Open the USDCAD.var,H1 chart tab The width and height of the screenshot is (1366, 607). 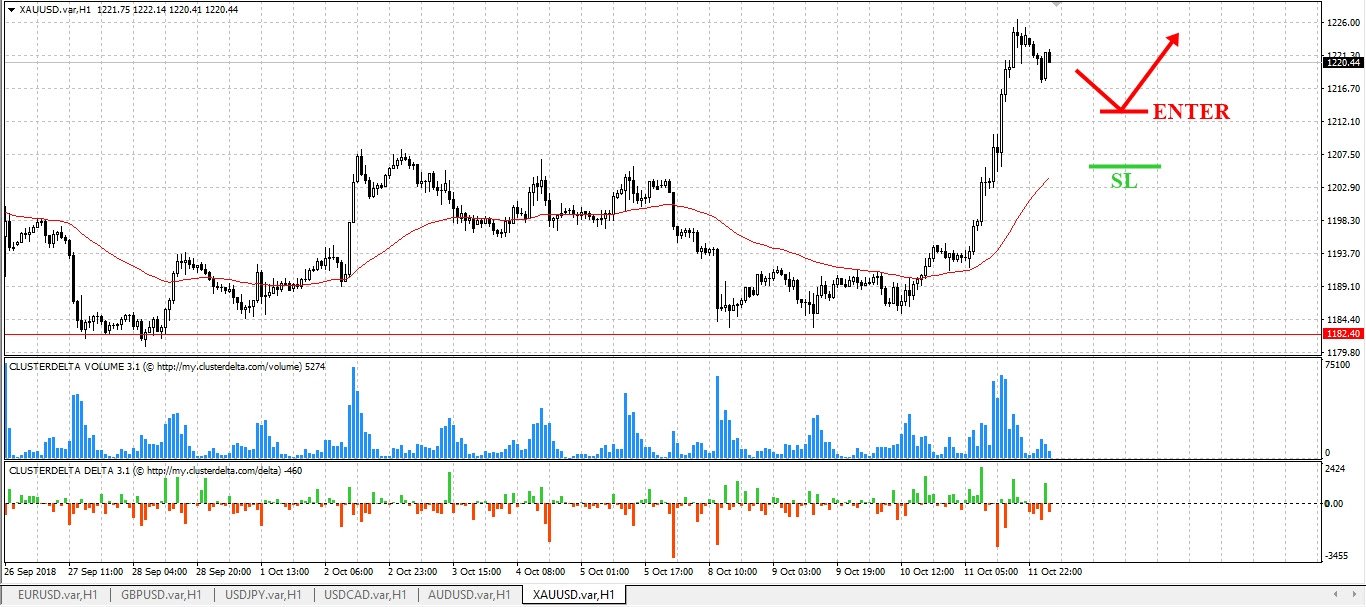(x=366, y=595)
